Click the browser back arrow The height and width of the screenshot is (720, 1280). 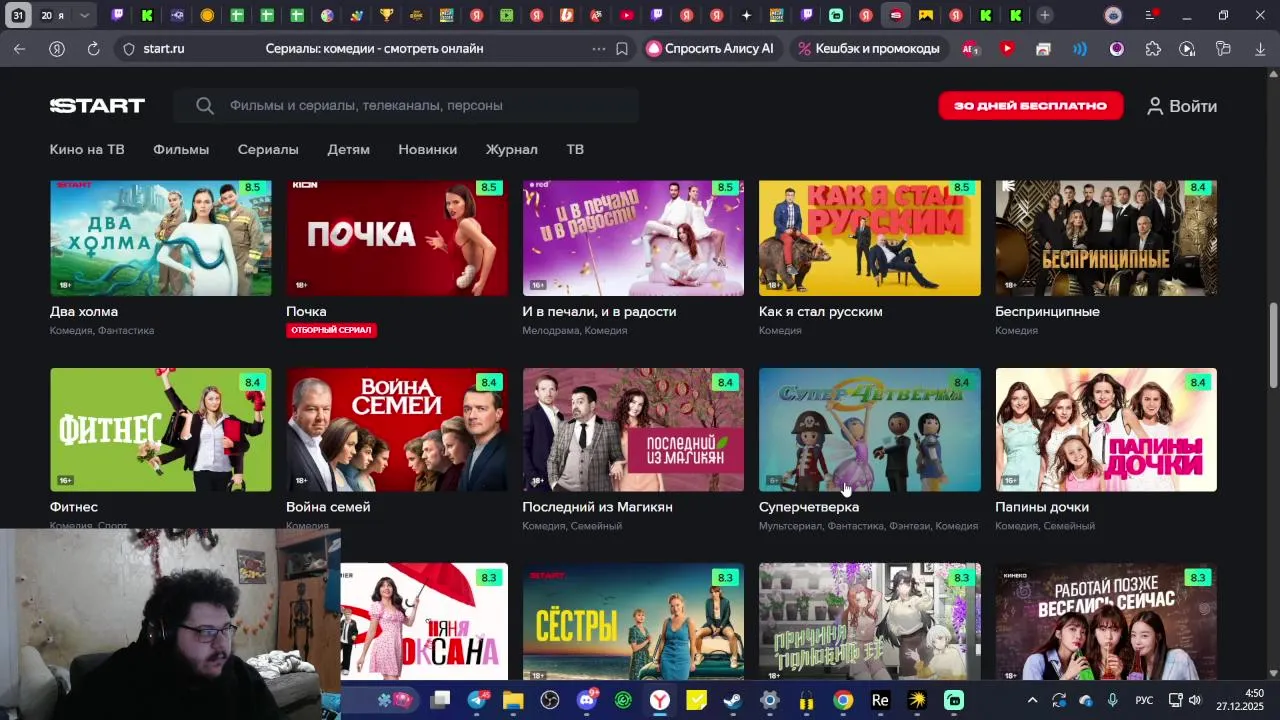(20, 48)
